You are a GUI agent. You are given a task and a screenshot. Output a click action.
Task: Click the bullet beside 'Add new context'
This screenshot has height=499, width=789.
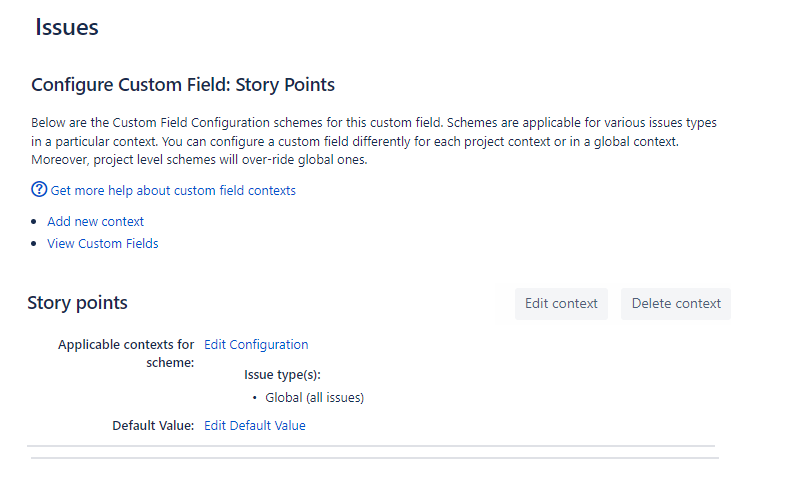[36, 222]
